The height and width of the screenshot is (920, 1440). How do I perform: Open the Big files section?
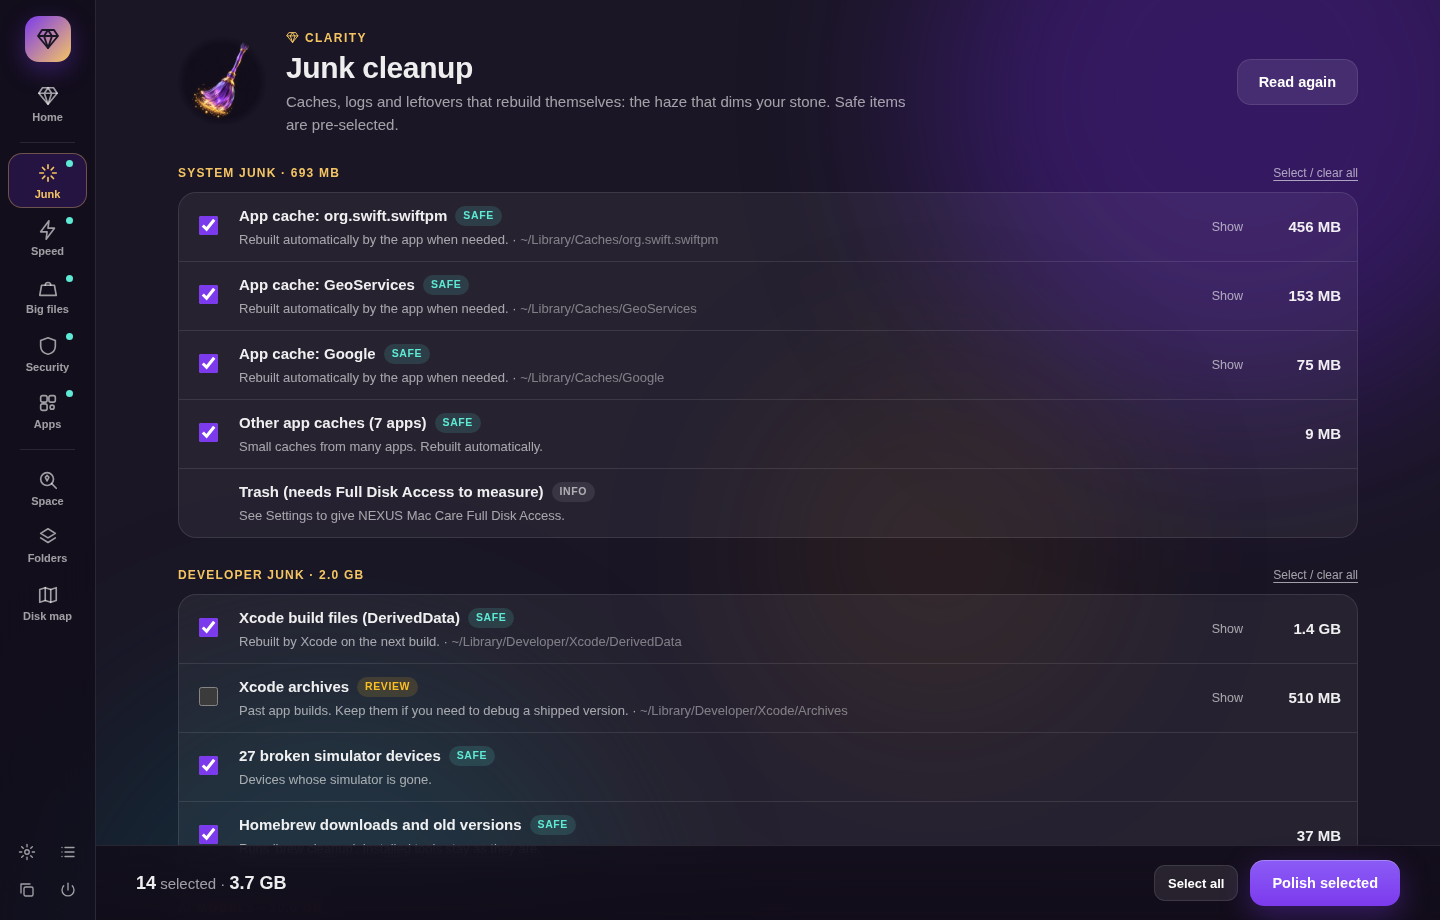pos(47,296)
